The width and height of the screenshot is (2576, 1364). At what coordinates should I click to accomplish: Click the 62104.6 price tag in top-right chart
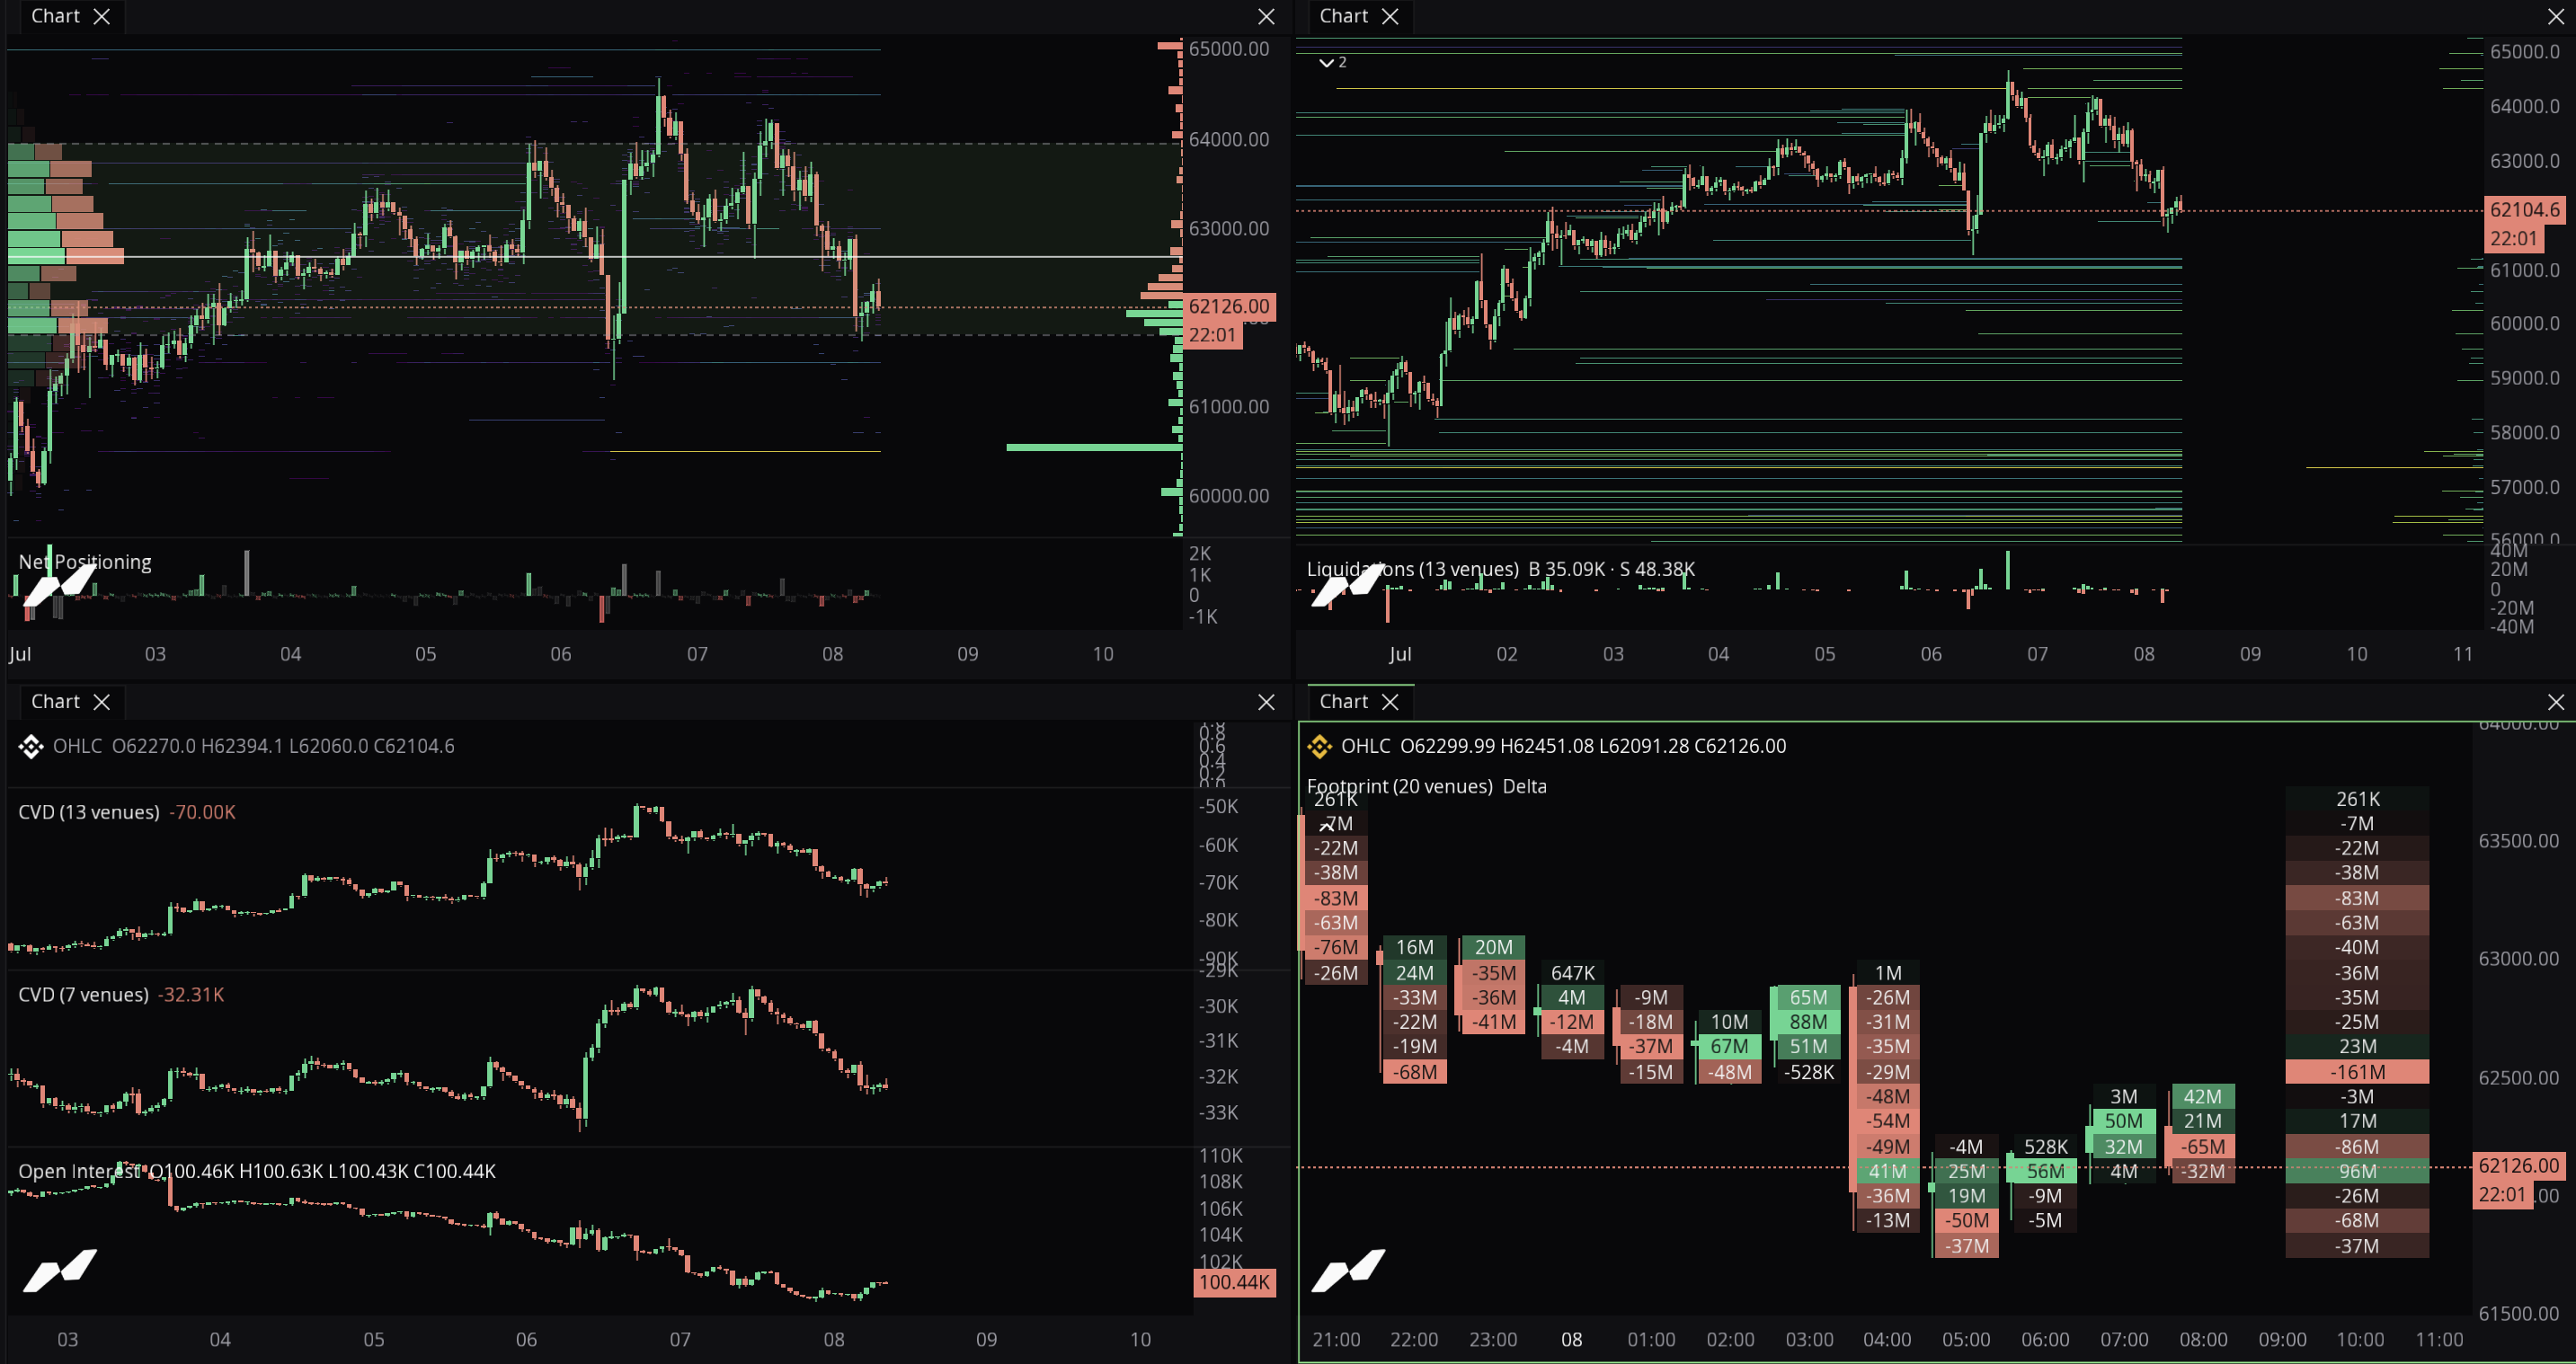click(2524, 210)
